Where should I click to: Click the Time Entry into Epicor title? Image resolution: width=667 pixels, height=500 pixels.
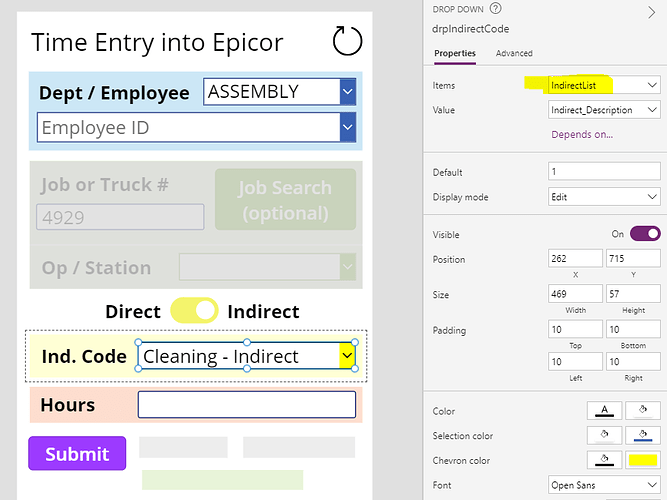pyautogui.click(x=157, y=43)
